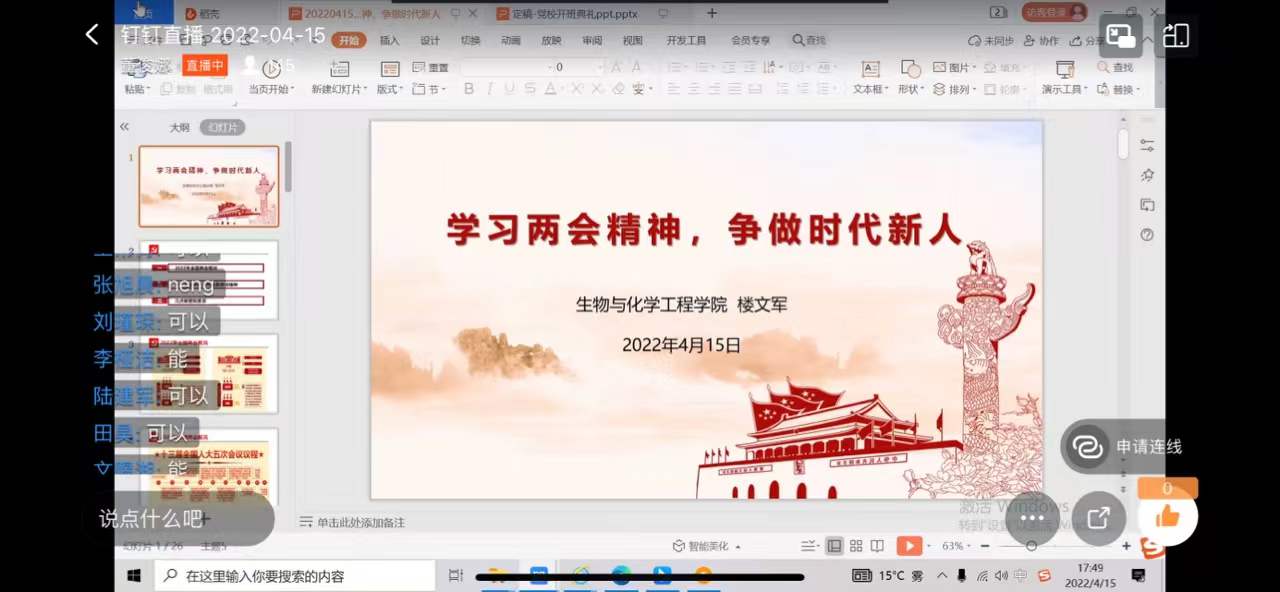Tap the thumbs-up like button
This screenshot has width=1280, height=592.
1167,517
